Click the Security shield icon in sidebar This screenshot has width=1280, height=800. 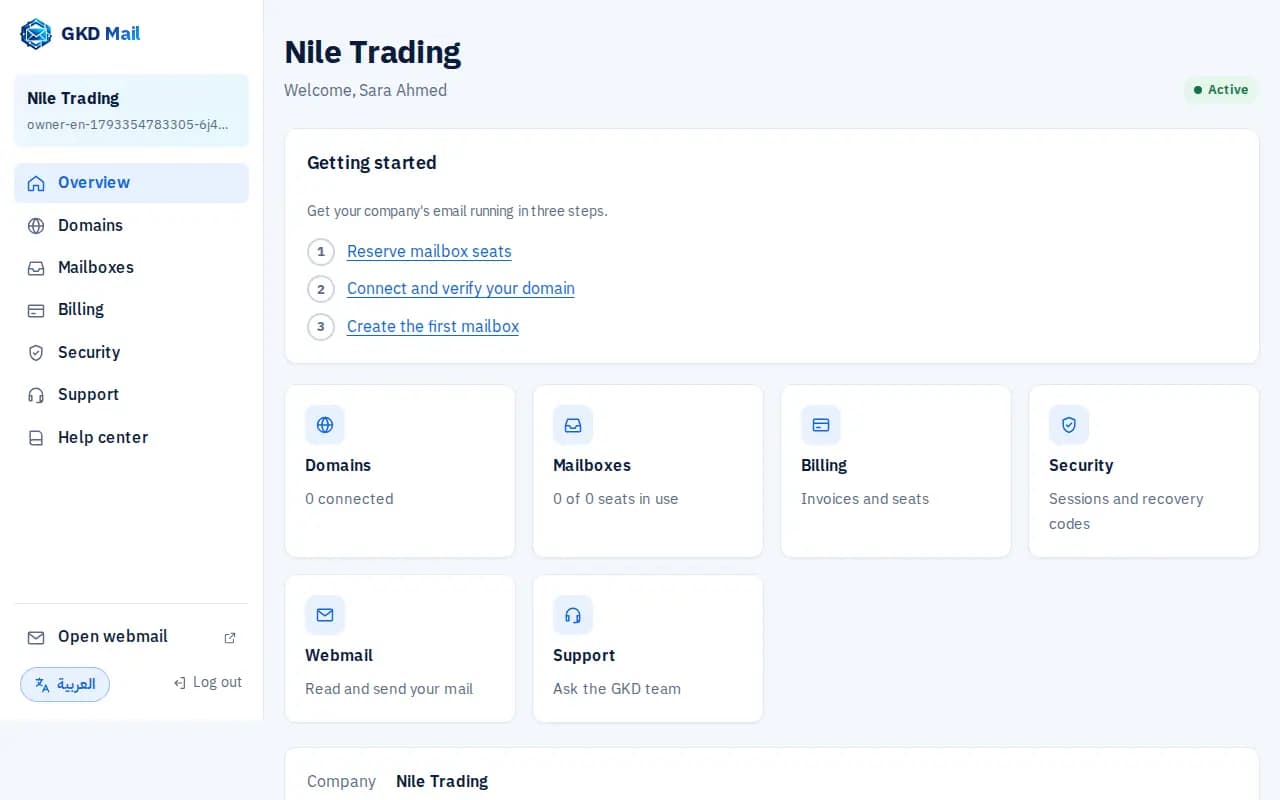pyautogui.click(x=36, y=353)
